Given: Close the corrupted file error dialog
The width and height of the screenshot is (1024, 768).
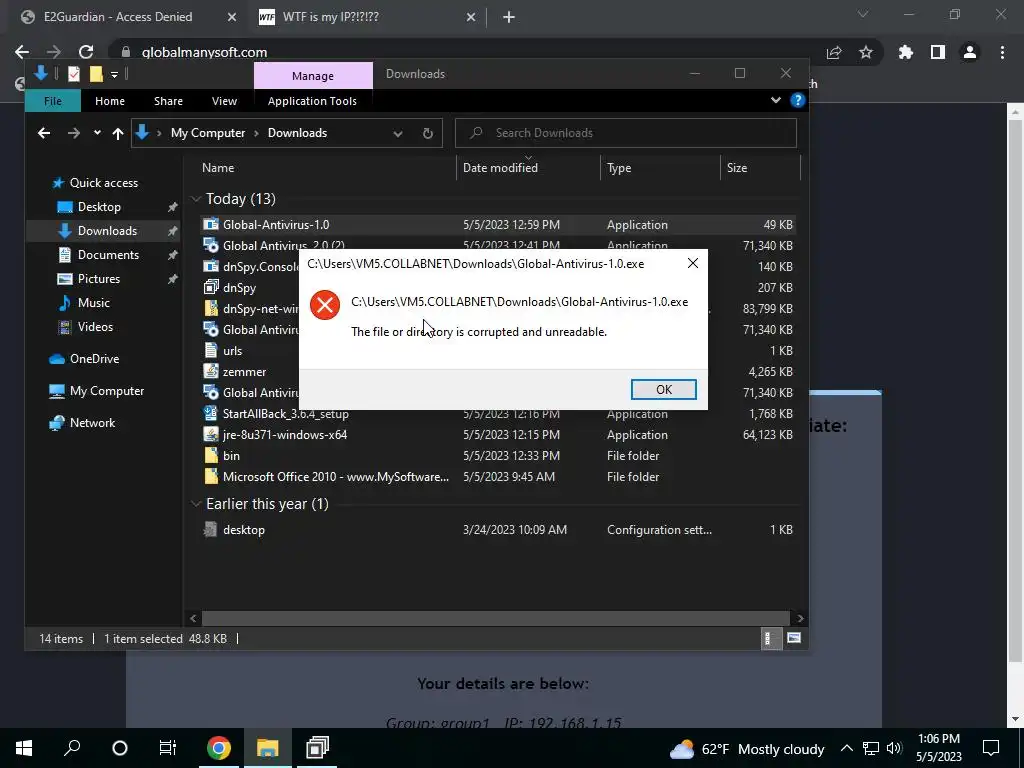Looking at the screenshot, I should coord(692,263).
